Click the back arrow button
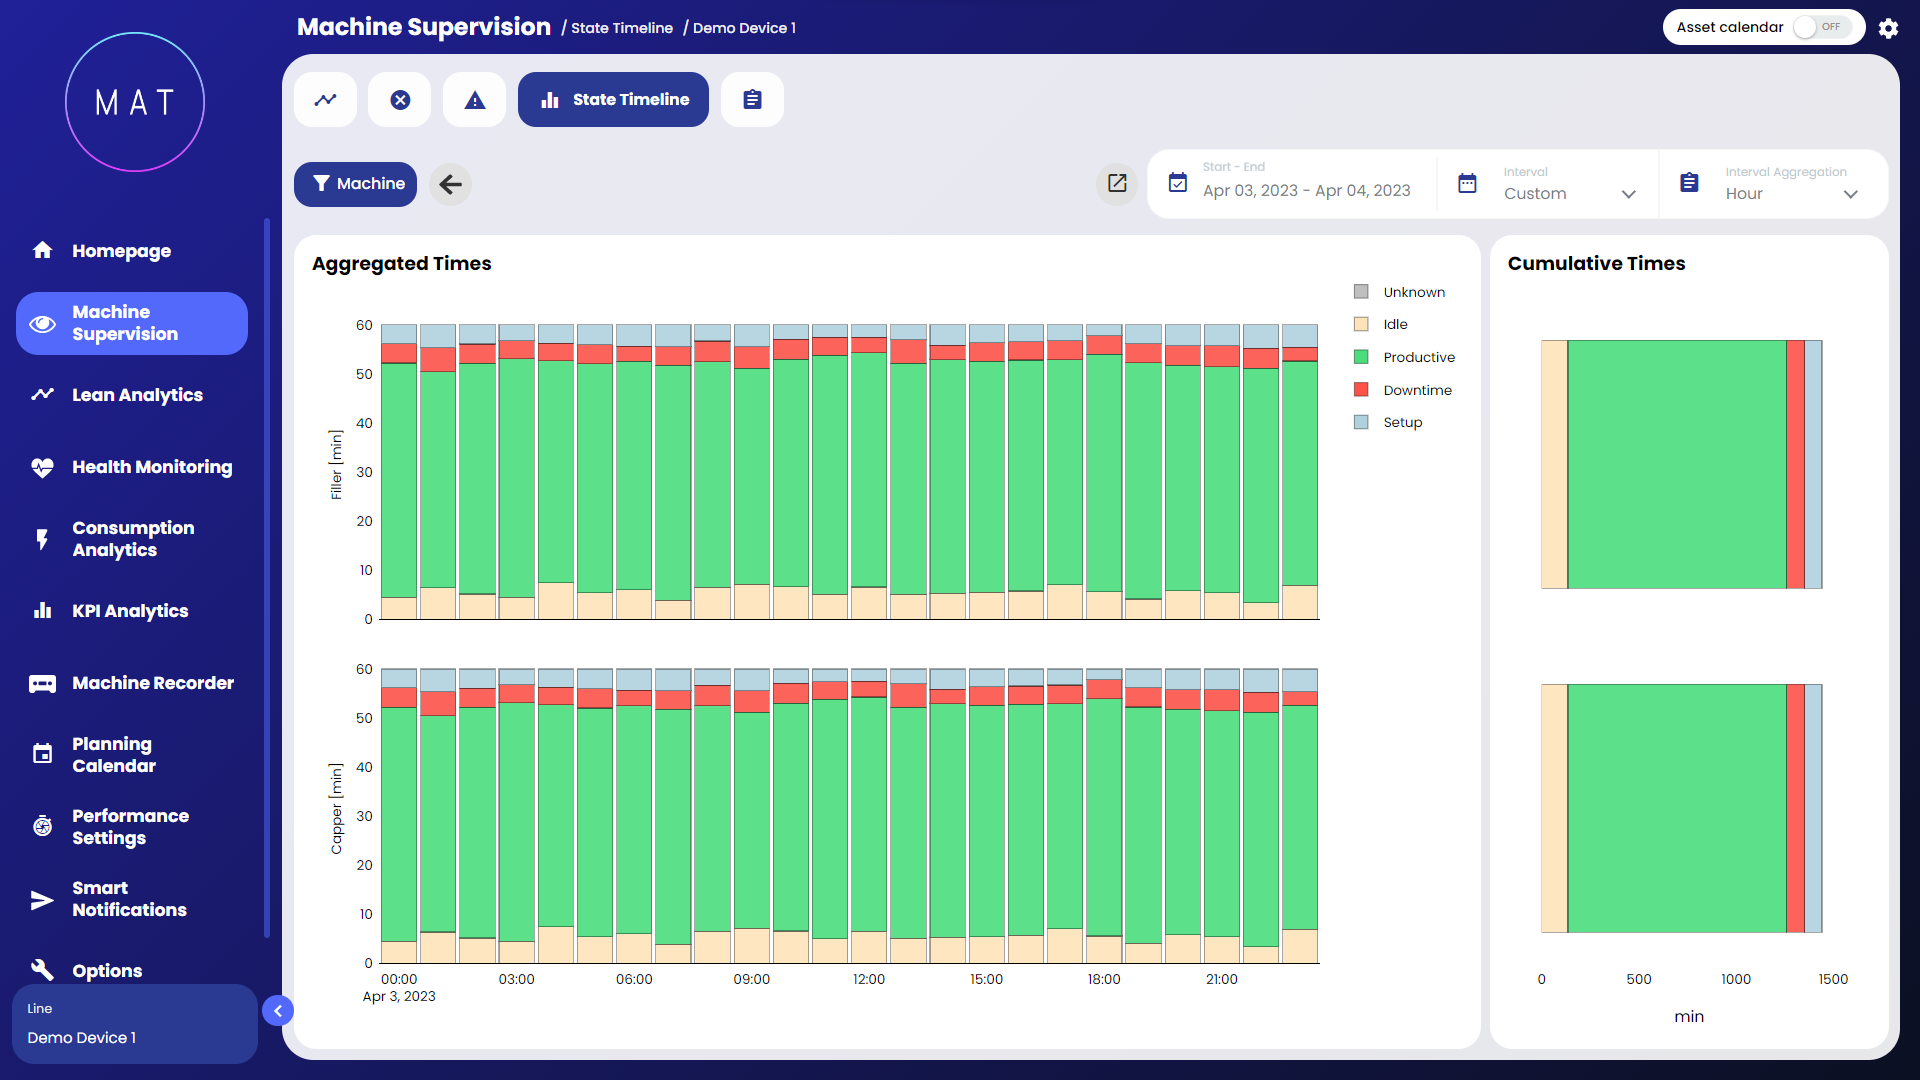Viewport: 1920px width, 1080px height. click(451, 184)
